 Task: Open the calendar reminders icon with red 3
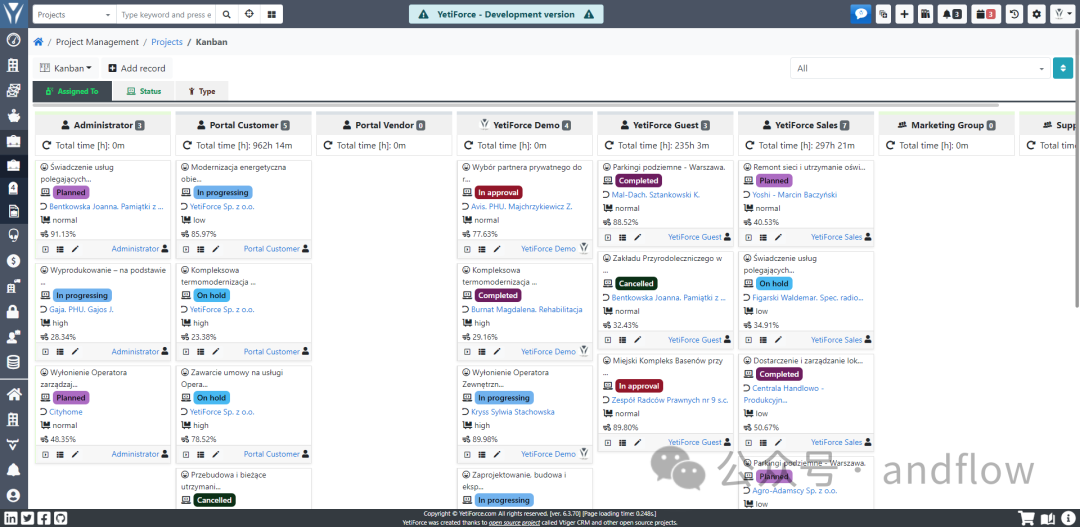(x=986, y=14)
